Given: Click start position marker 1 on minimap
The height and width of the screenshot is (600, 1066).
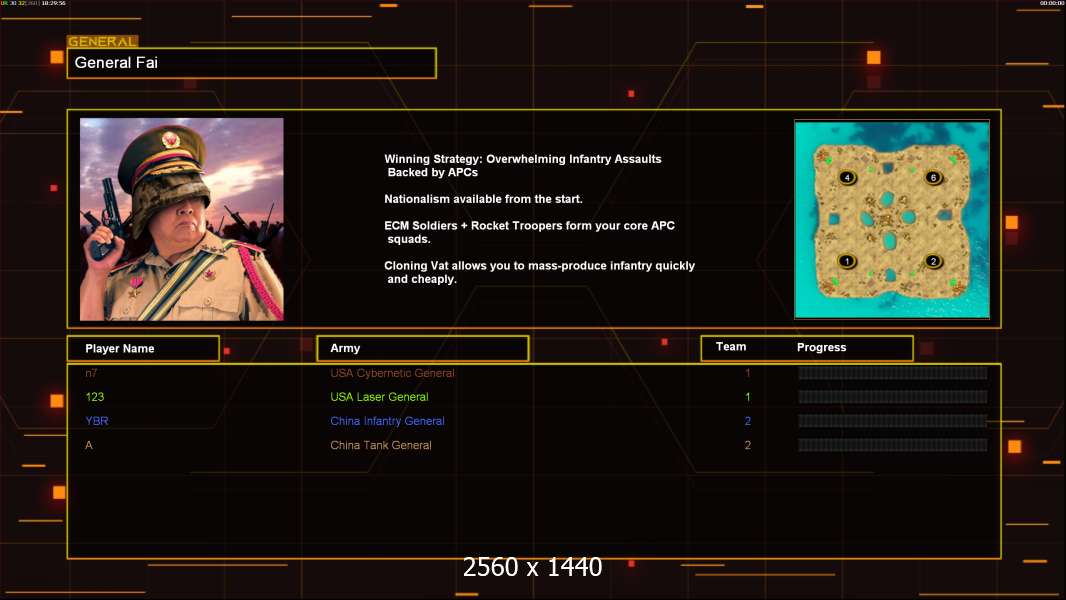Looking at the screenshot, I should (x=847, y=261).
